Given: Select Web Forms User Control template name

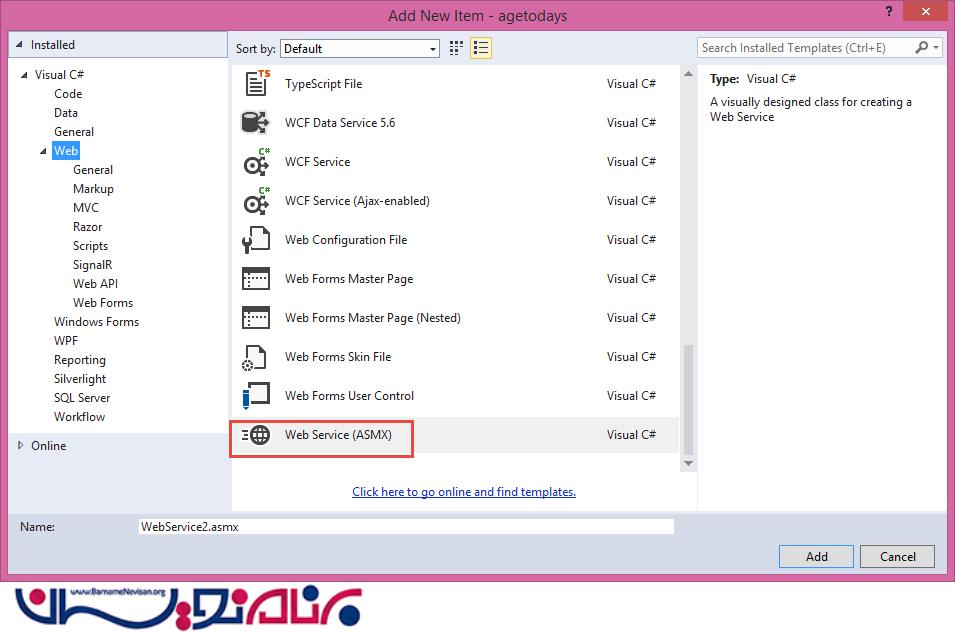Looking at the screenshot, I should coord(349,396).
